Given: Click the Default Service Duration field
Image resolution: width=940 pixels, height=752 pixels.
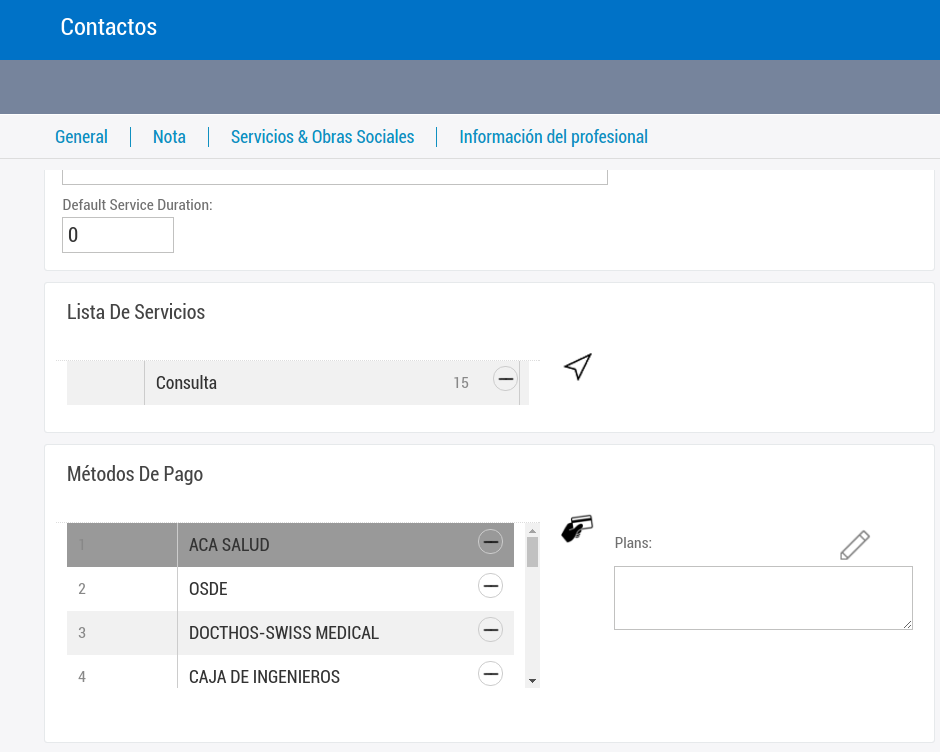Looking at the screenshot, I should (x=118, y=236).
